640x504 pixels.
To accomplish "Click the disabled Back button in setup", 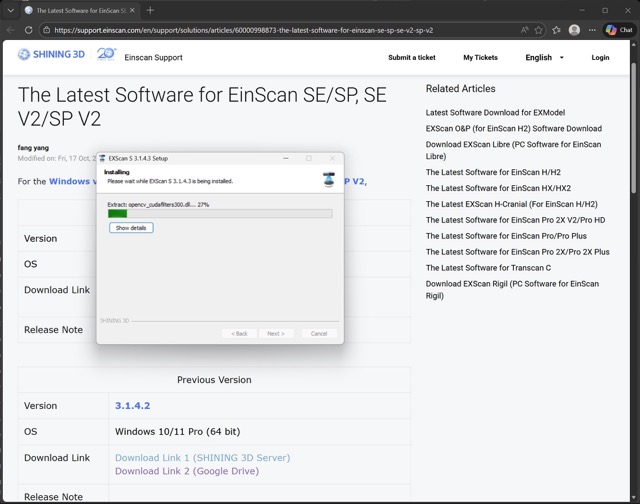I will pyautogui.click(x=239, y=333).
